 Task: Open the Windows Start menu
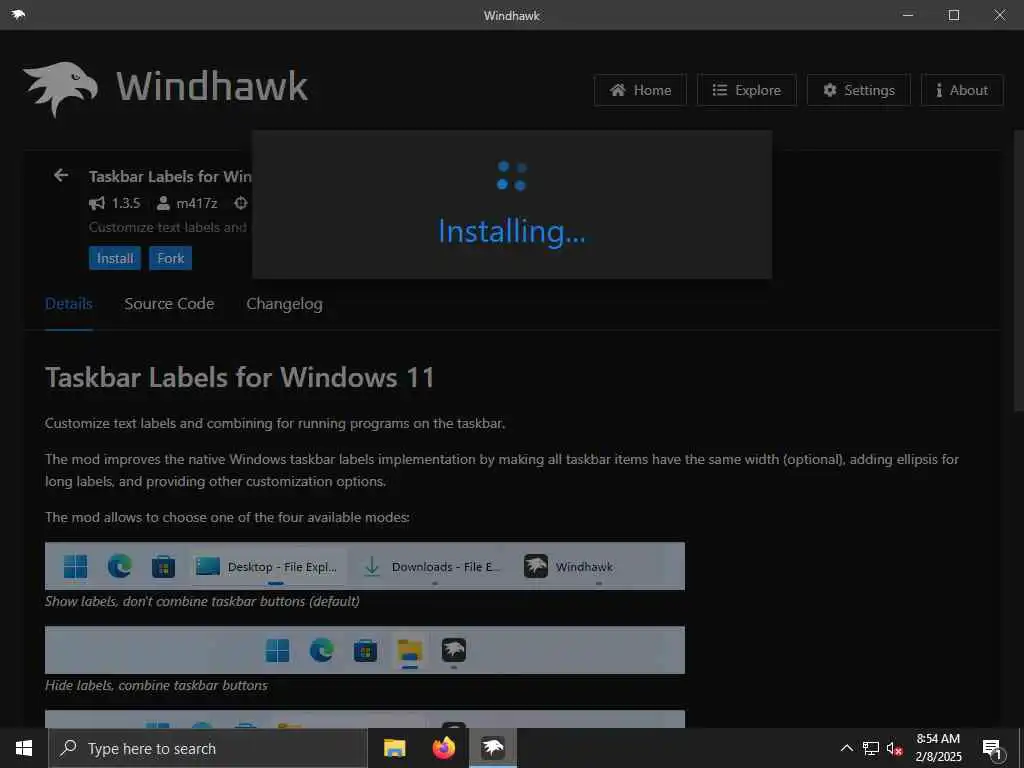coord(24,748)
